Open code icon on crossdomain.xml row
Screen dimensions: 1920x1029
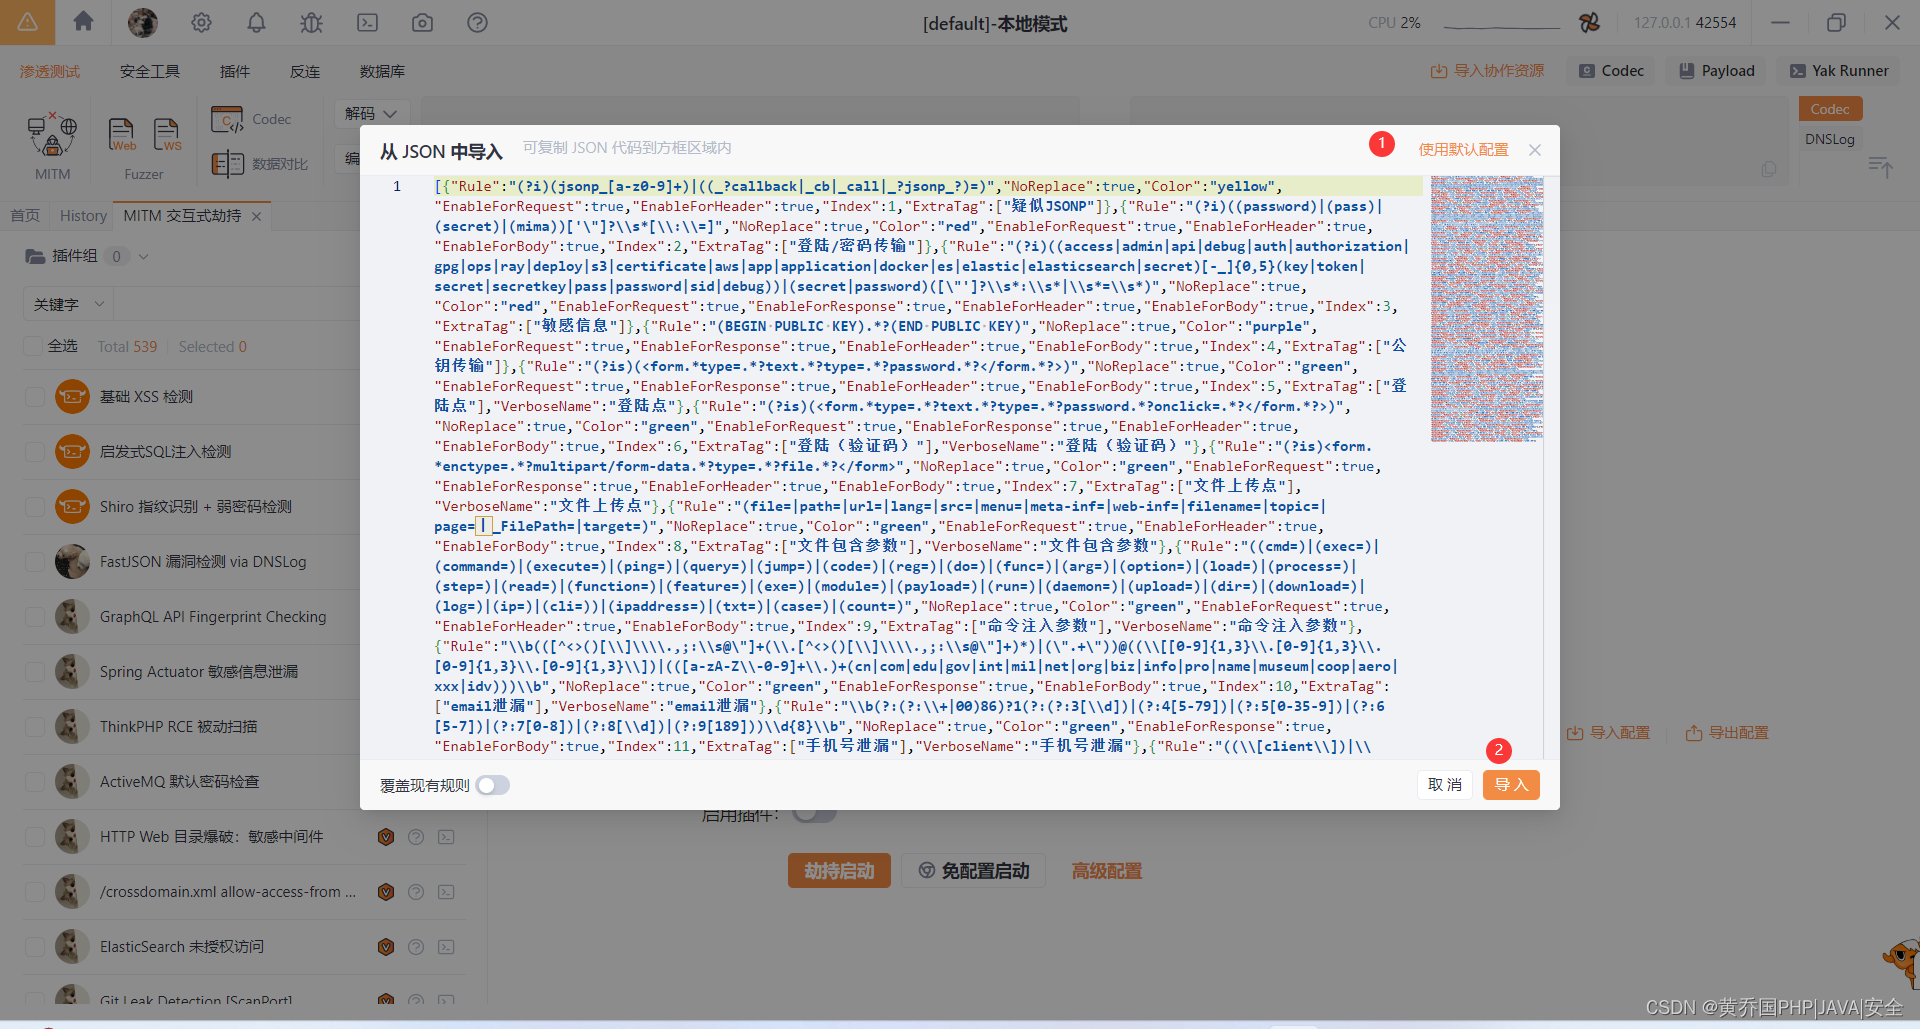446,891
